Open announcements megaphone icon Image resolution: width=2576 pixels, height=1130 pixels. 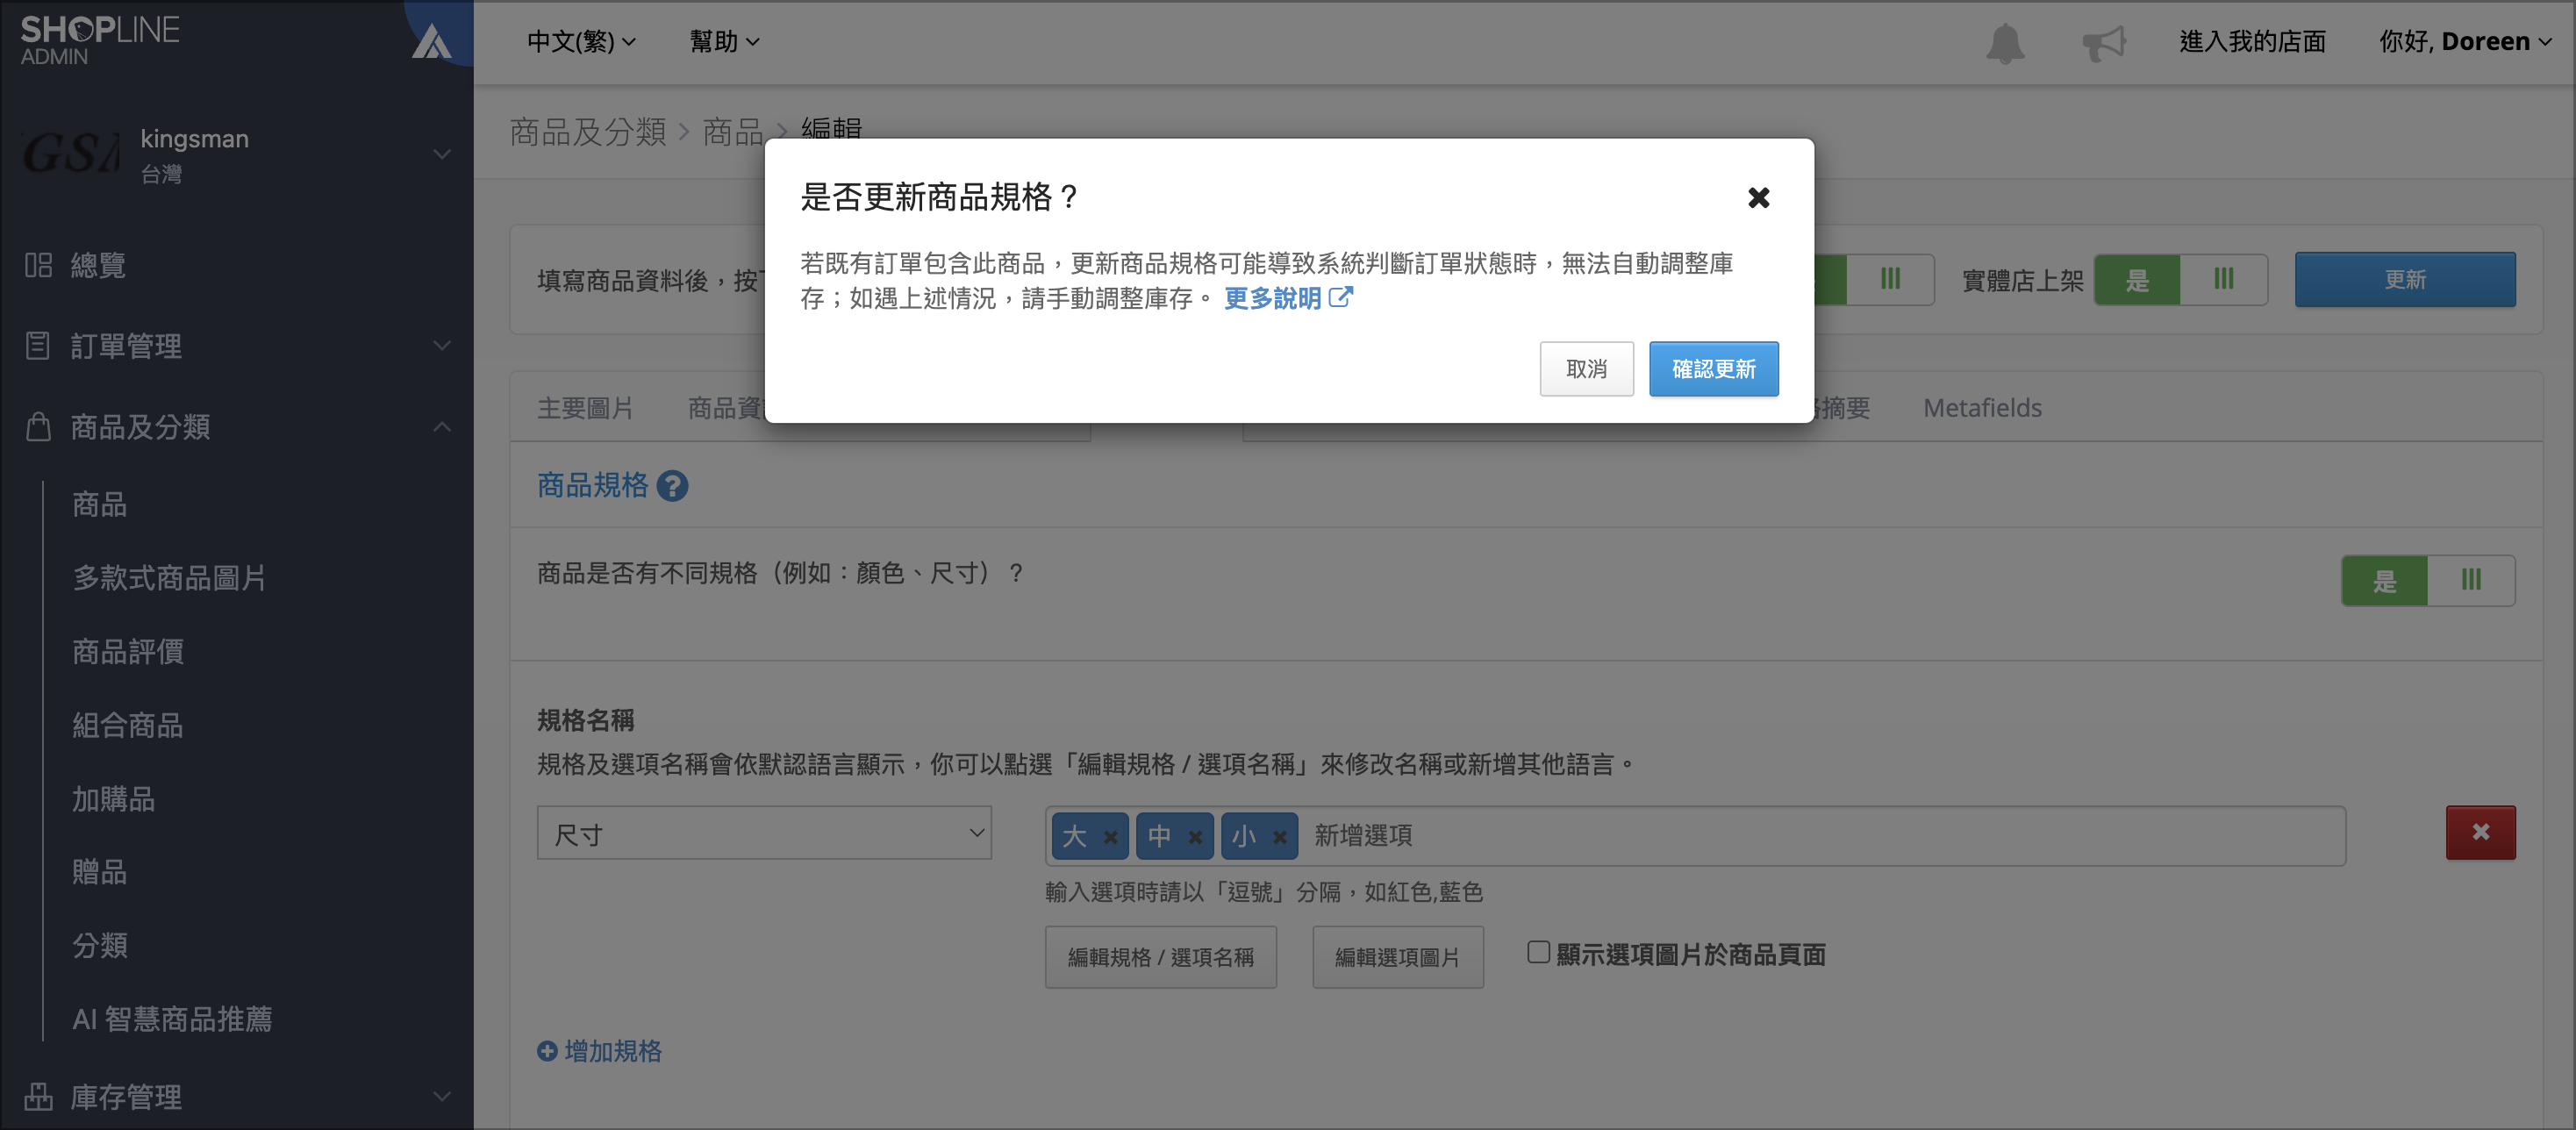2103,43
